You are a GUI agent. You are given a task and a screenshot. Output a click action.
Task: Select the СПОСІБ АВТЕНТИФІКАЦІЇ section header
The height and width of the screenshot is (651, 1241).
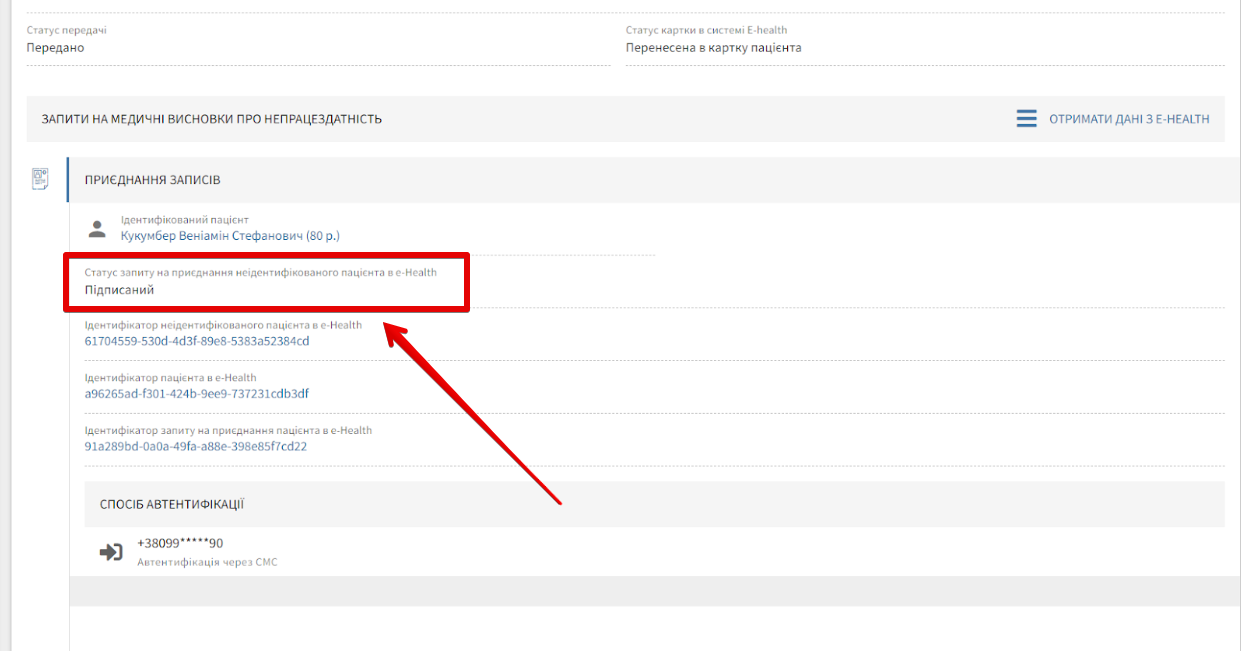pyautogui.click(x=171, y=504)
